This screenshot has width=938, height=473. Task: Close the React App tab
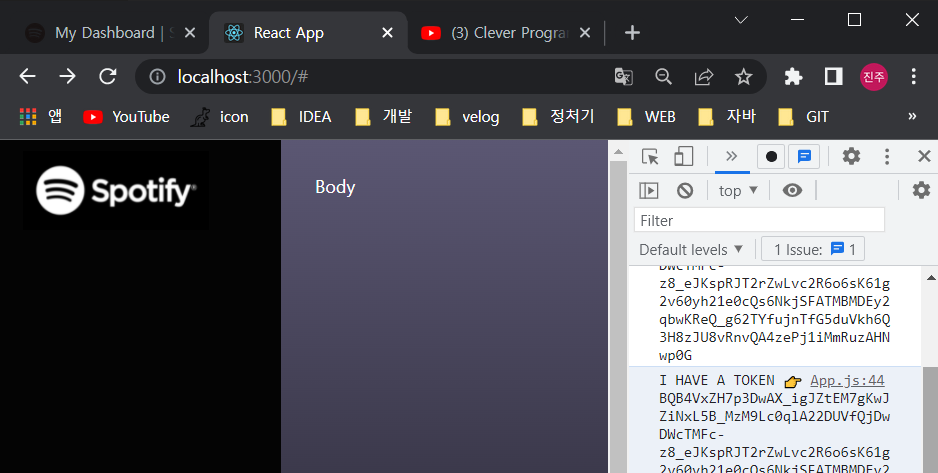[x=388, y=32]
